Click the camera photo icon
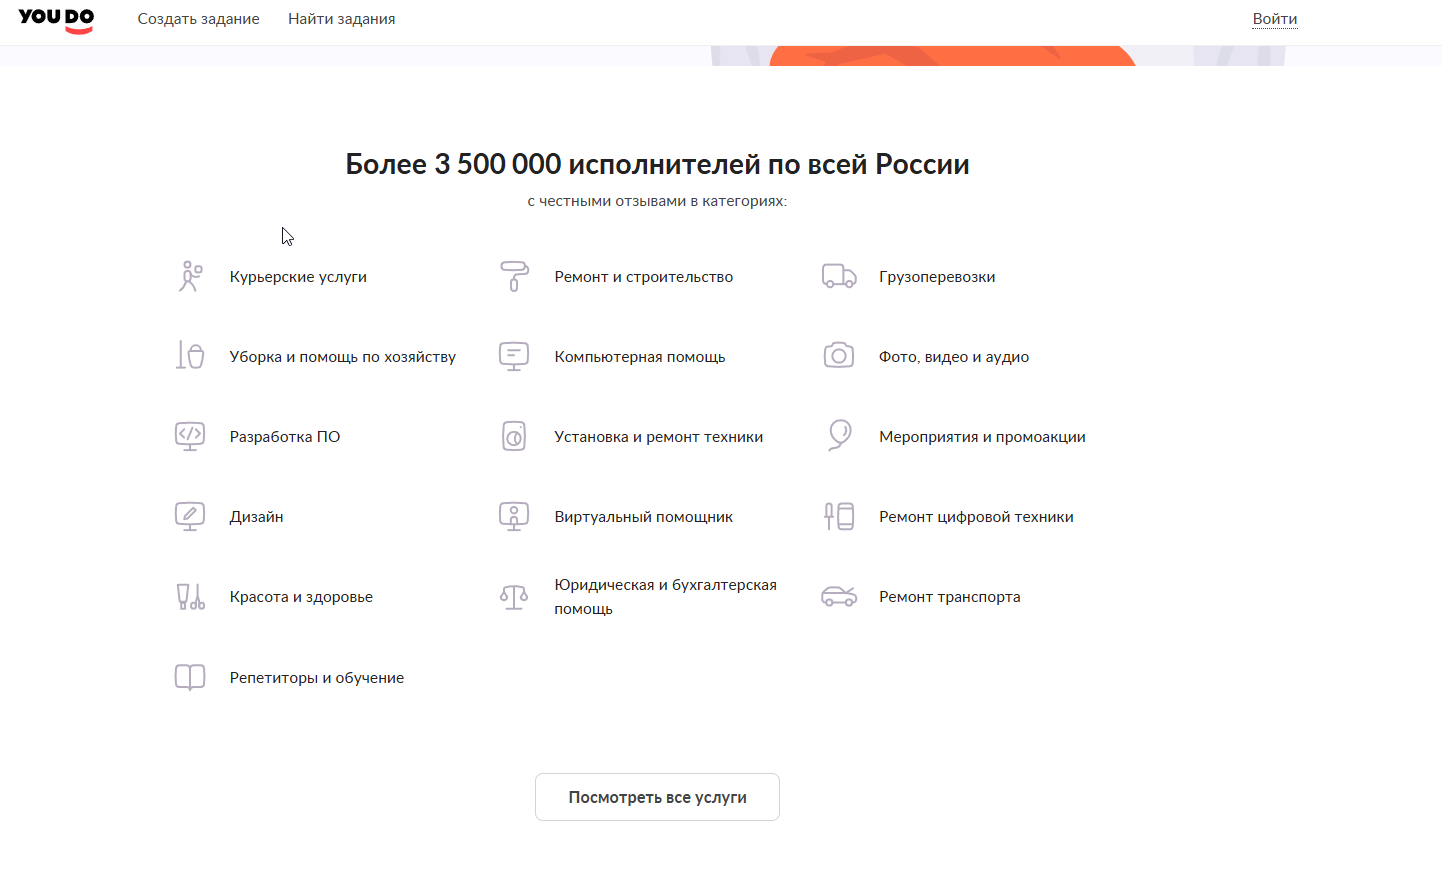This screenshot has height=890, width=1442. [x=839, y=355]
